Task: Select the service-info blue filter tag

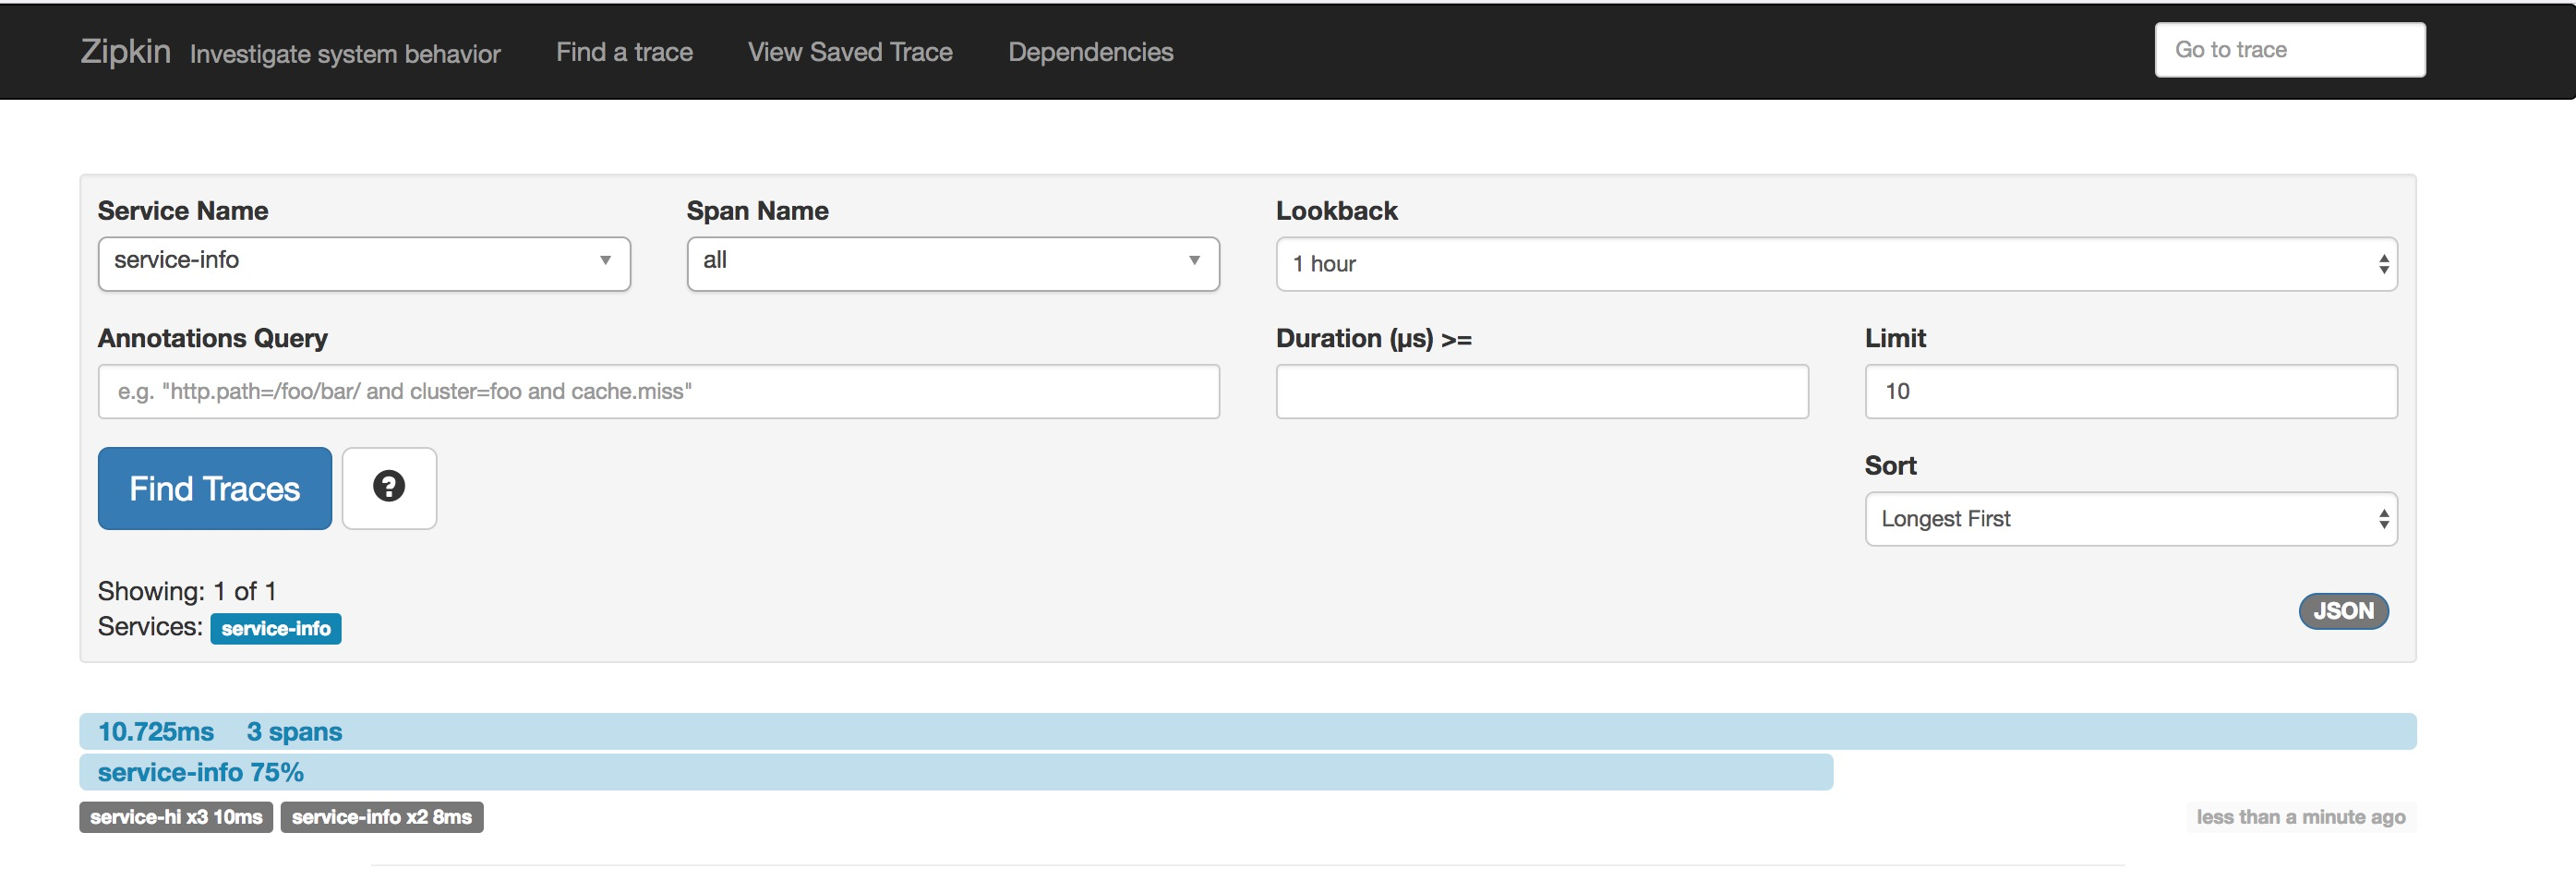Action: [276, 628]
